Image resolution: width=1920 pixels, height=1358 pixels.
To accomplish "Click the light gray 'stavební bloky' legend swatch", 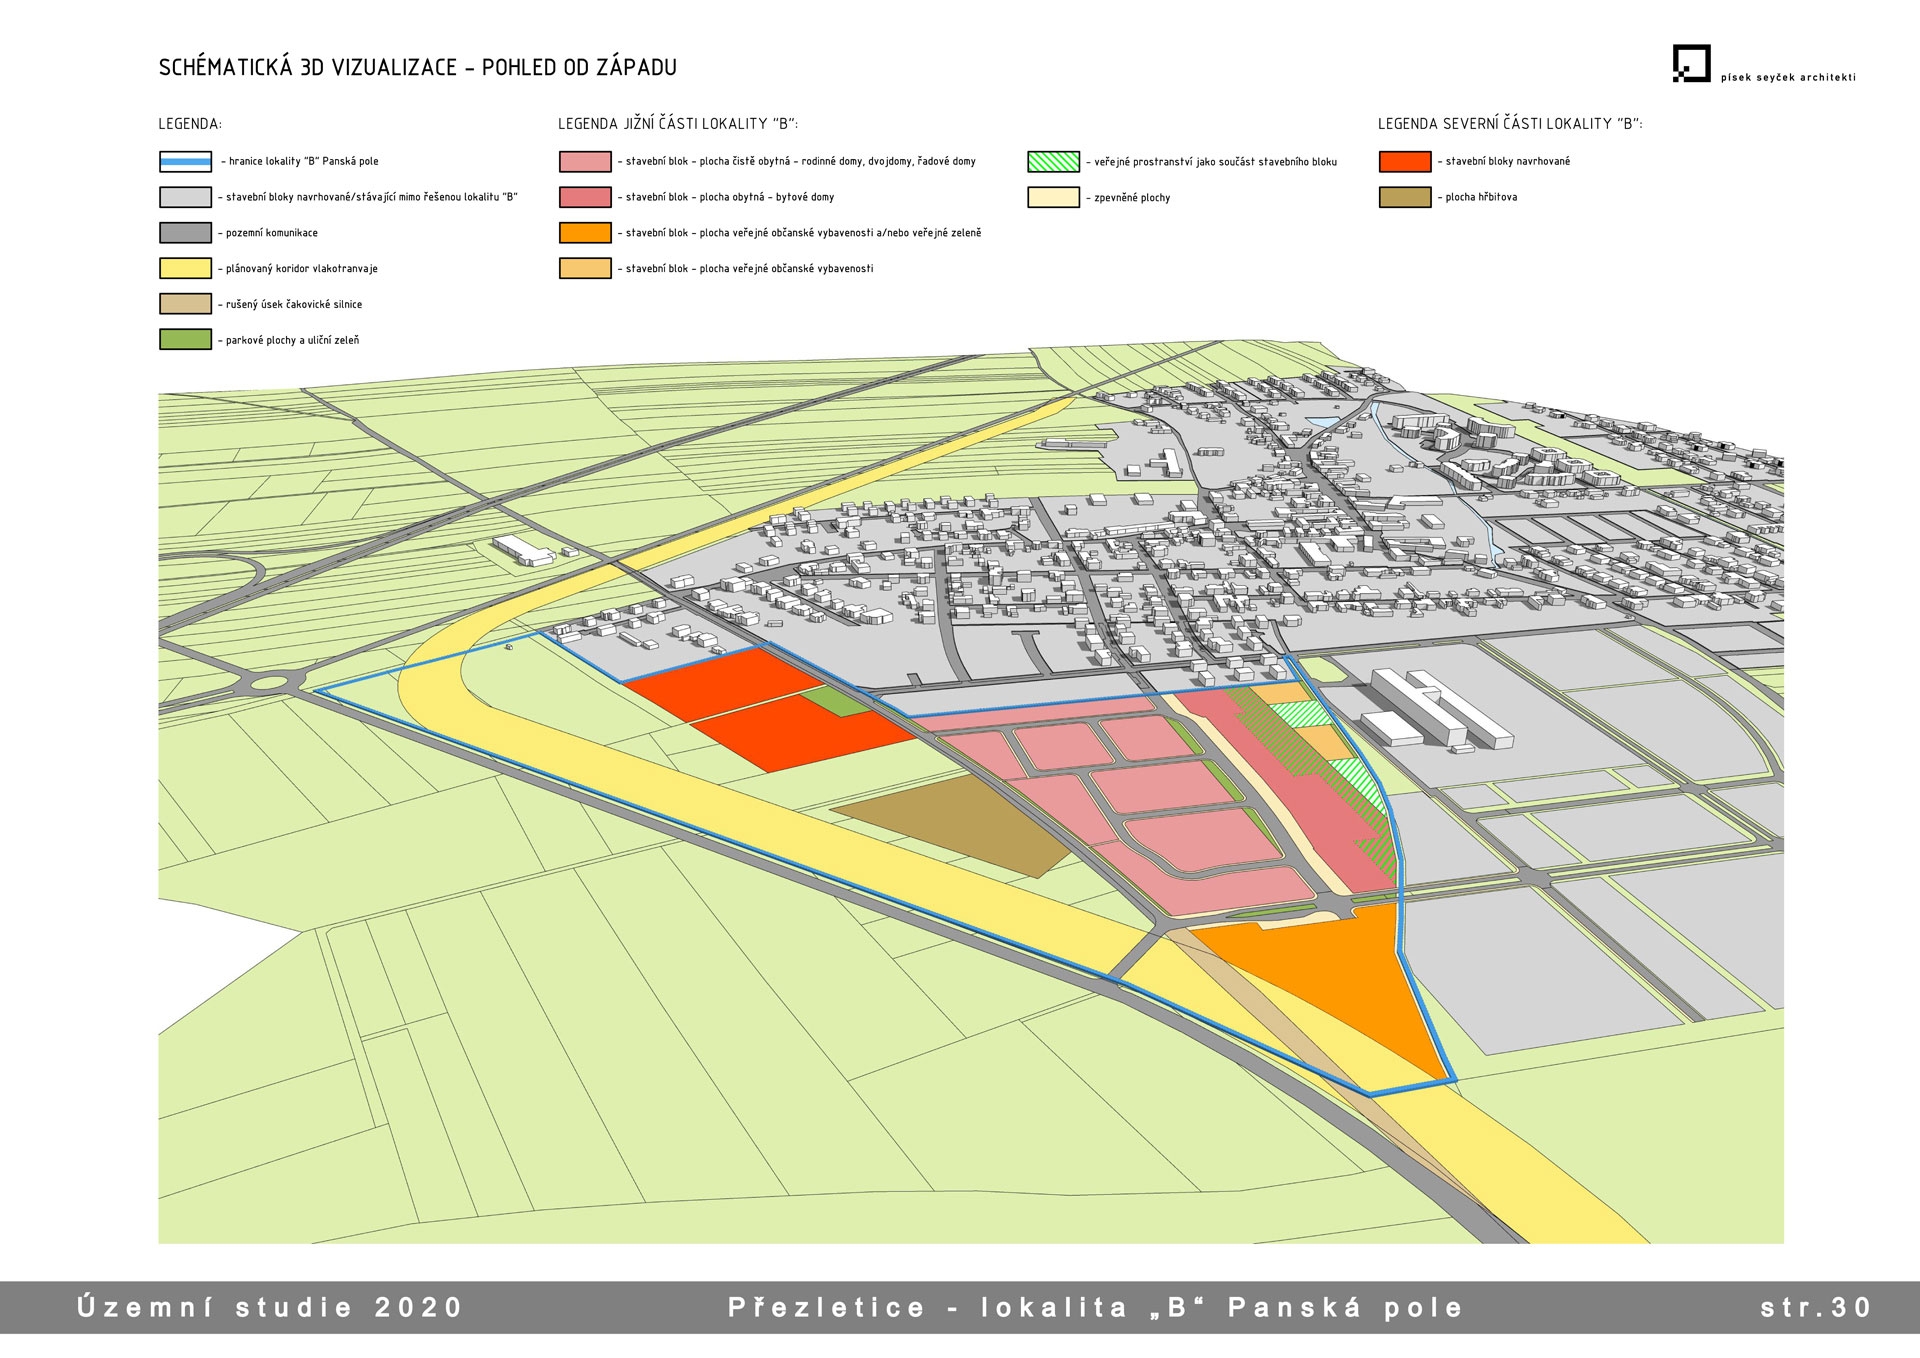I will 185,198.
